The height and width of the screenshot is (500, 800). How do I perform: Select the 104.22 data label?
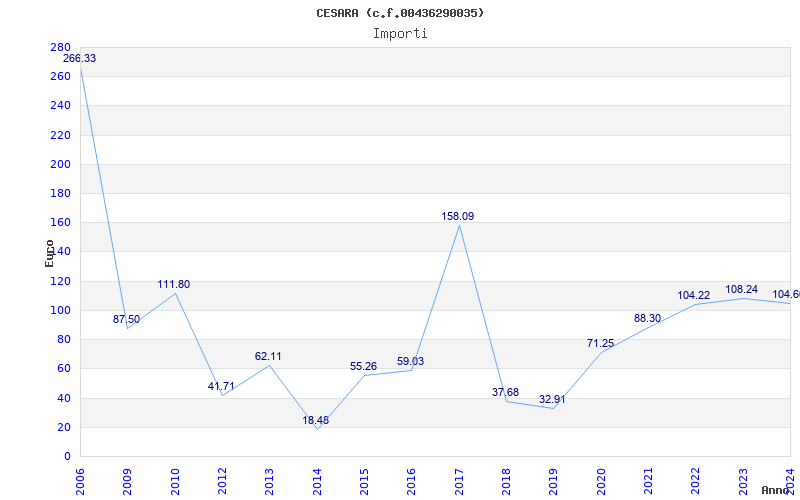point(694,296)
